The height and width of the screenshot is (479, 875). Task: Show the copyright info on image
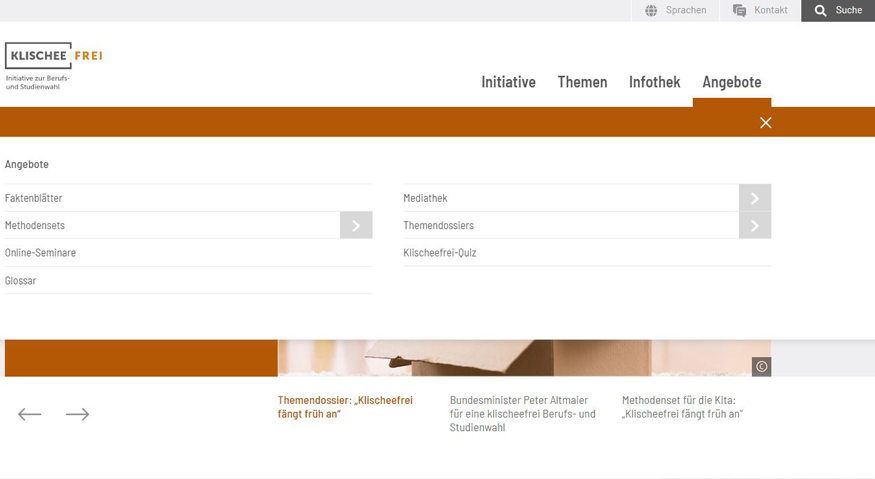[761, 367]
